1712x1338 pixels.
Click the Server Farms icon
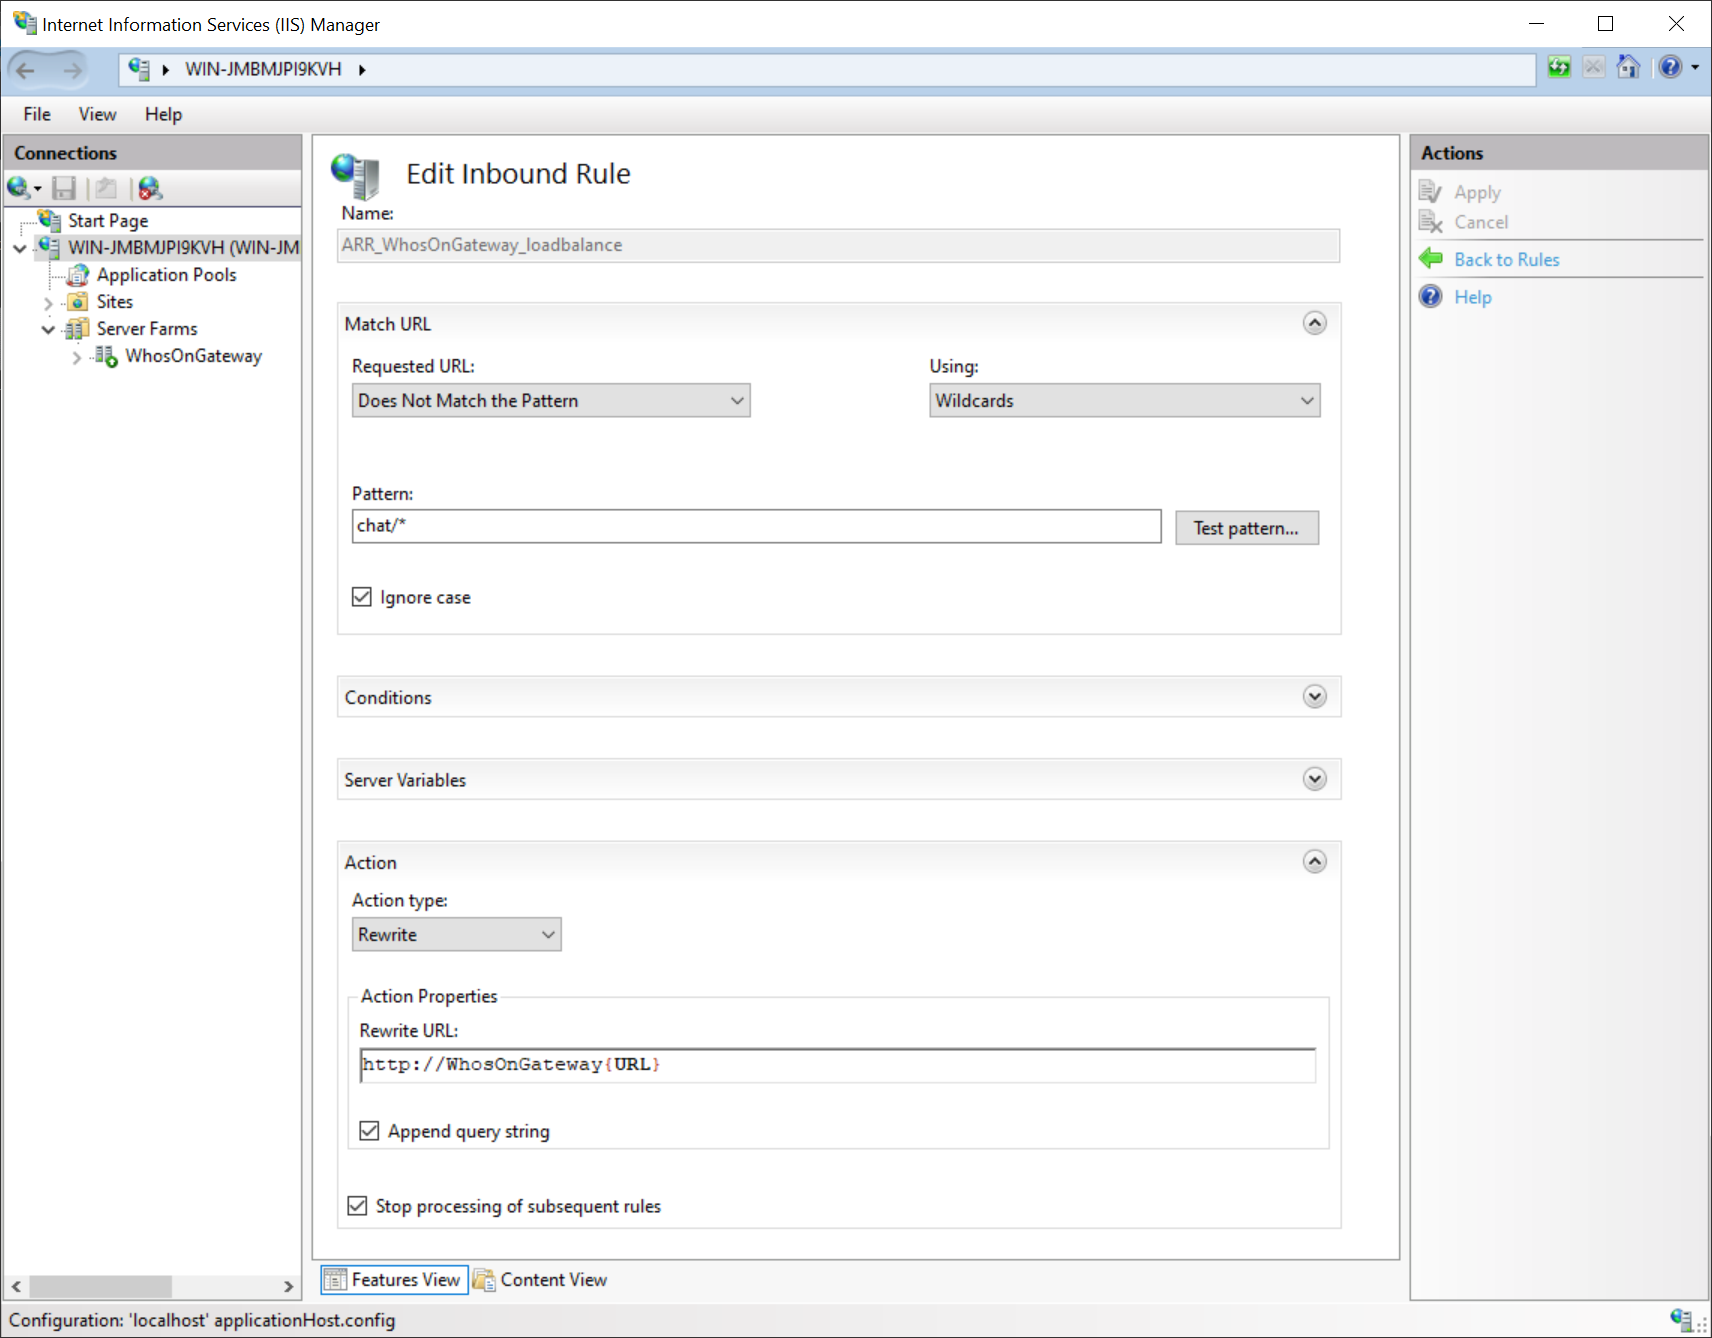coord(77,329)
